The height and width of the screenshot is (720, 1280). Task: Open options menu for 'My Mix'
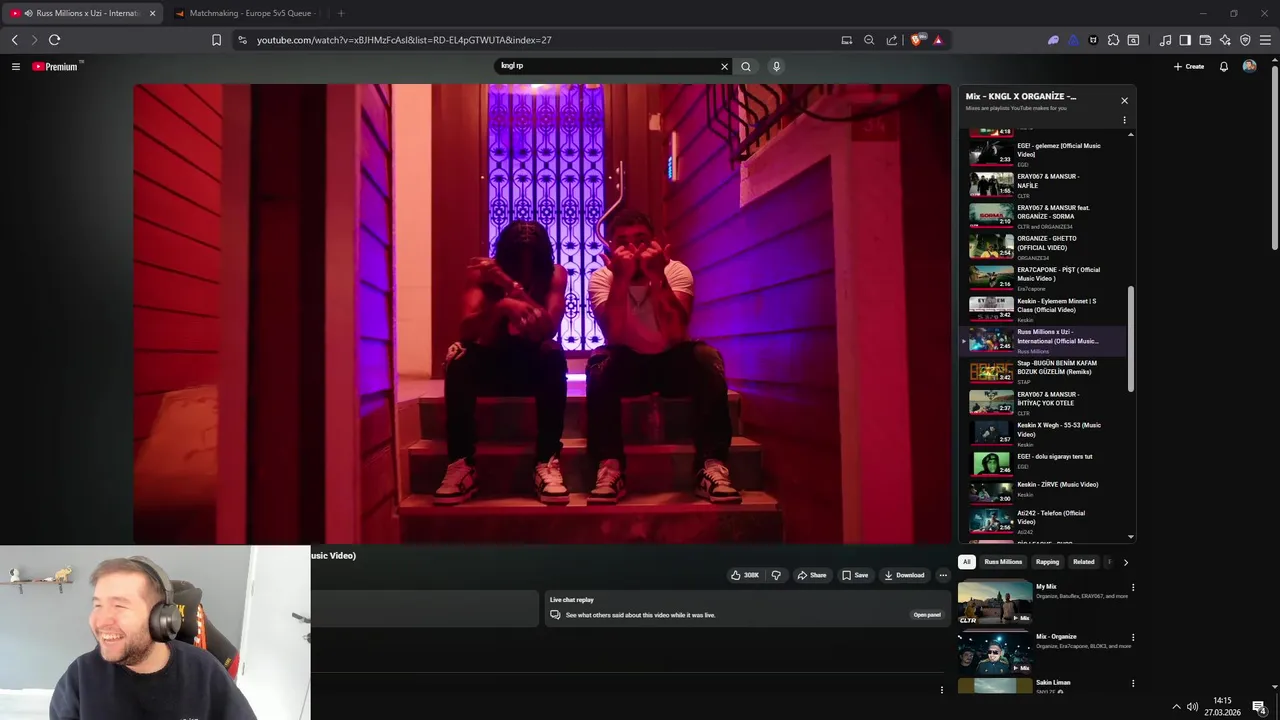(x=1133, y=587)
